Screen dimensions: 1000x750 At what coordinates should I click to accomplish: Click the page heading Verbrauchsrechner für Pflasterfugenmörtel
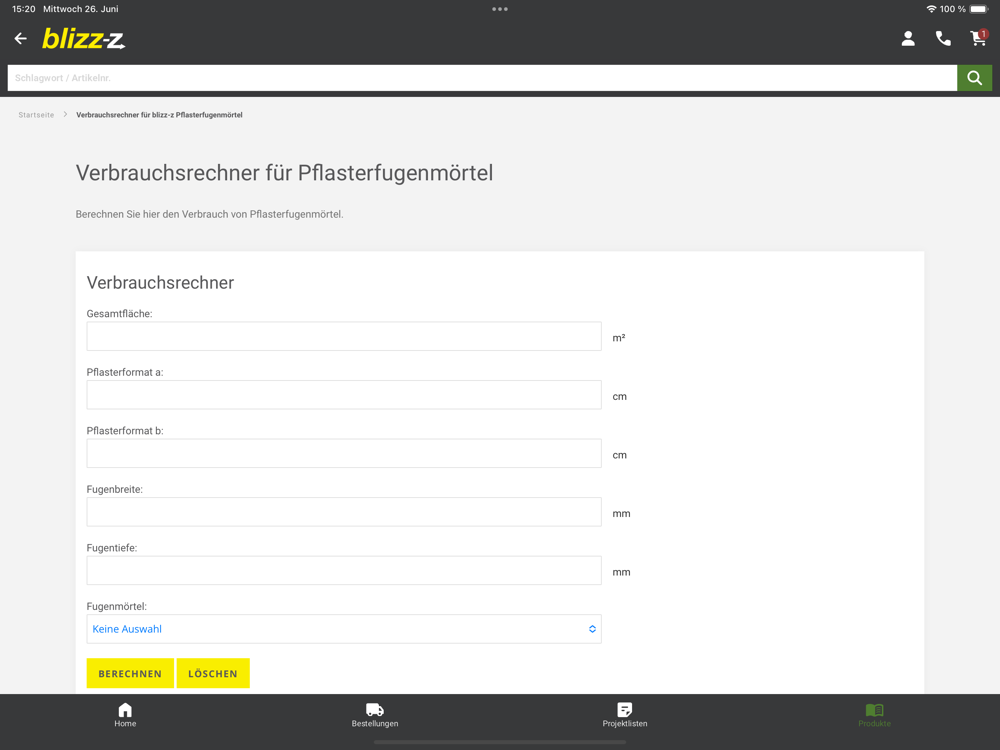pos(284,173)
